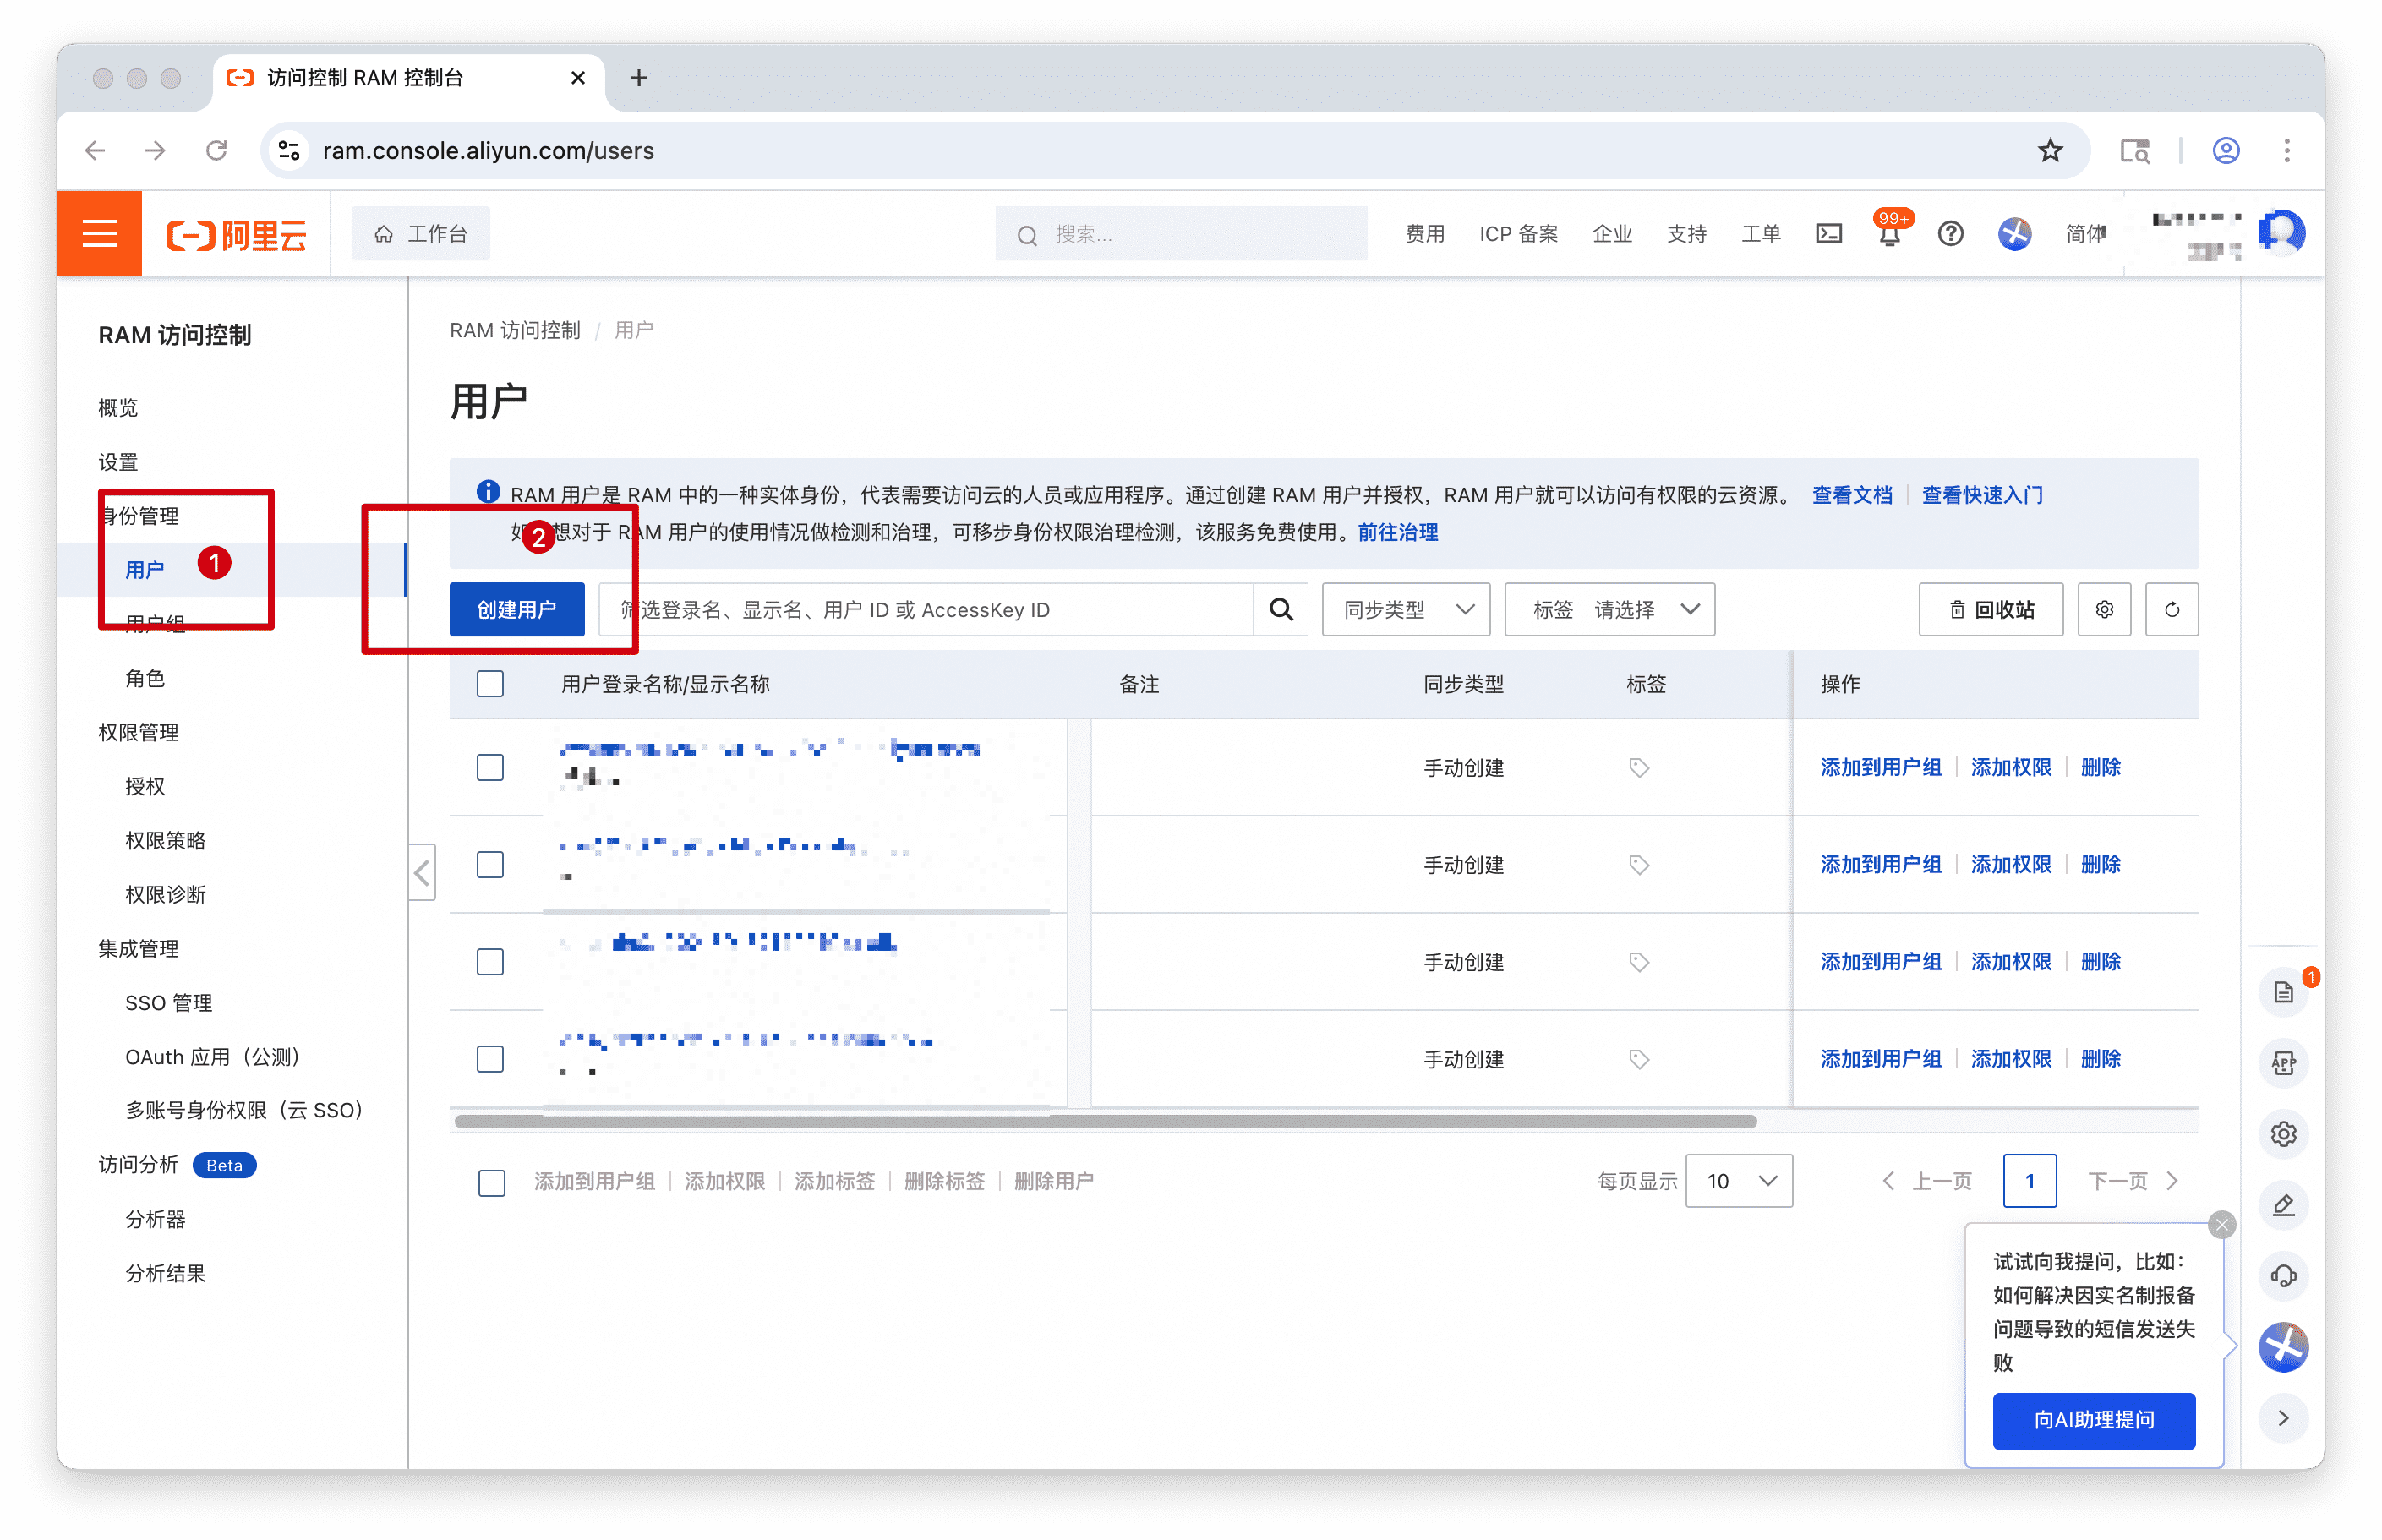Image resolution: width=2382 pixels, height=1540 pixels.
Task: Open the 查看文档 link
Action: click(1851, 495)
